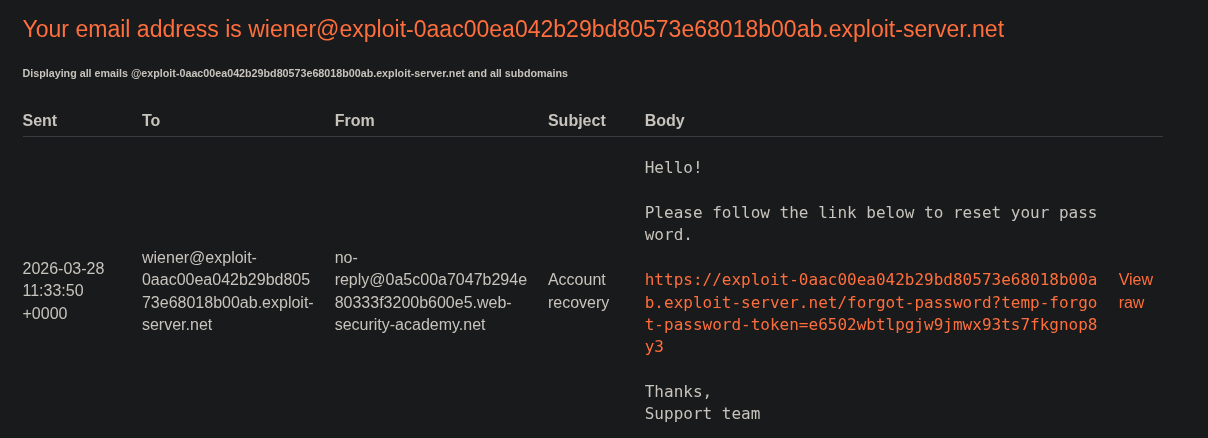Click the wiener@exploit recipient address cell

click(227, 291)
